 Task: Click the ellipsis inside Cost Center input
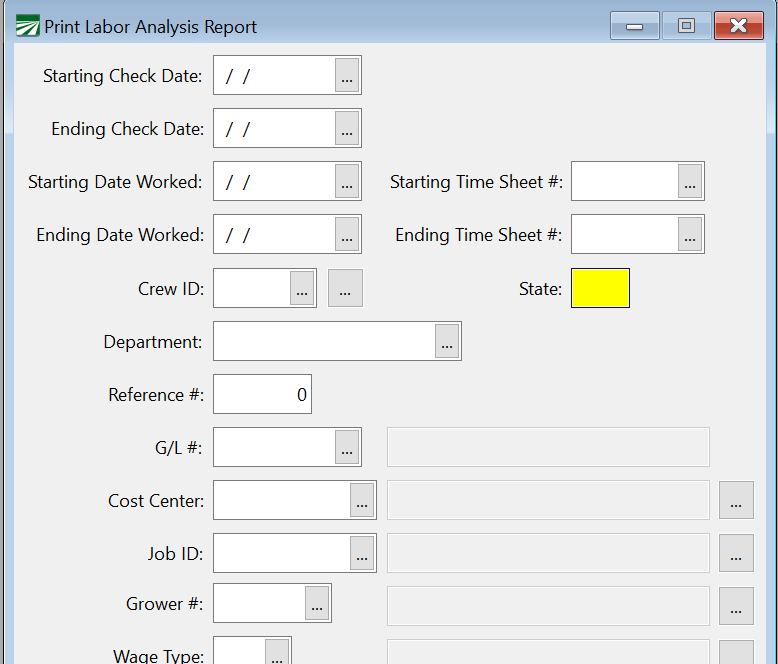362,500
